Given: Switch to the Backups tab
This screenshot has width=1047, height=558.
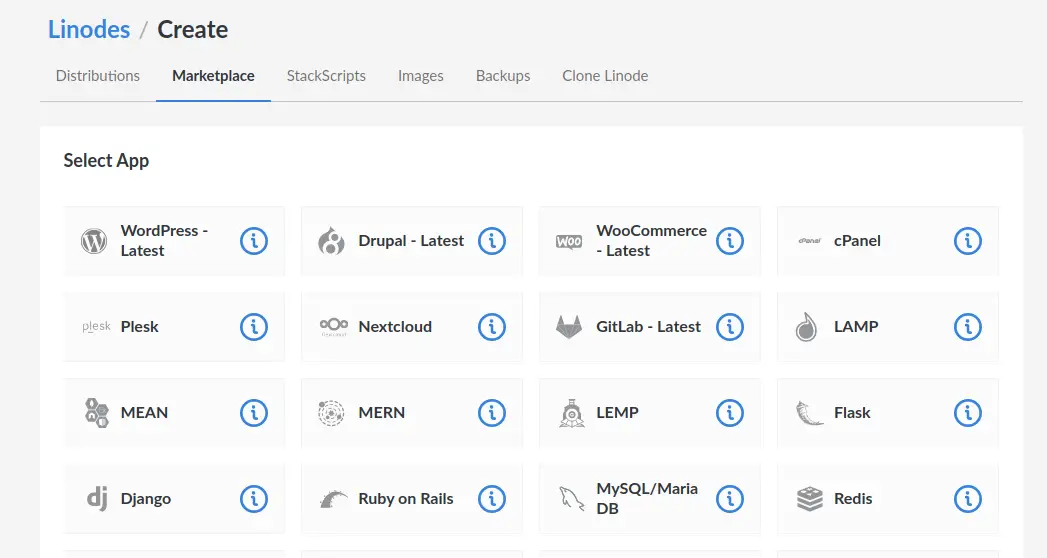Looking at the screenshot, I should click(503, 76).
